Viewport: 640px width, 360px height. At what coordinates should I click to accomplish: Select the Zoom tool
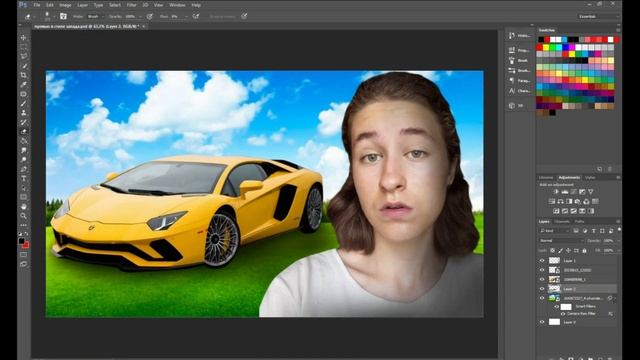(24, 216)
